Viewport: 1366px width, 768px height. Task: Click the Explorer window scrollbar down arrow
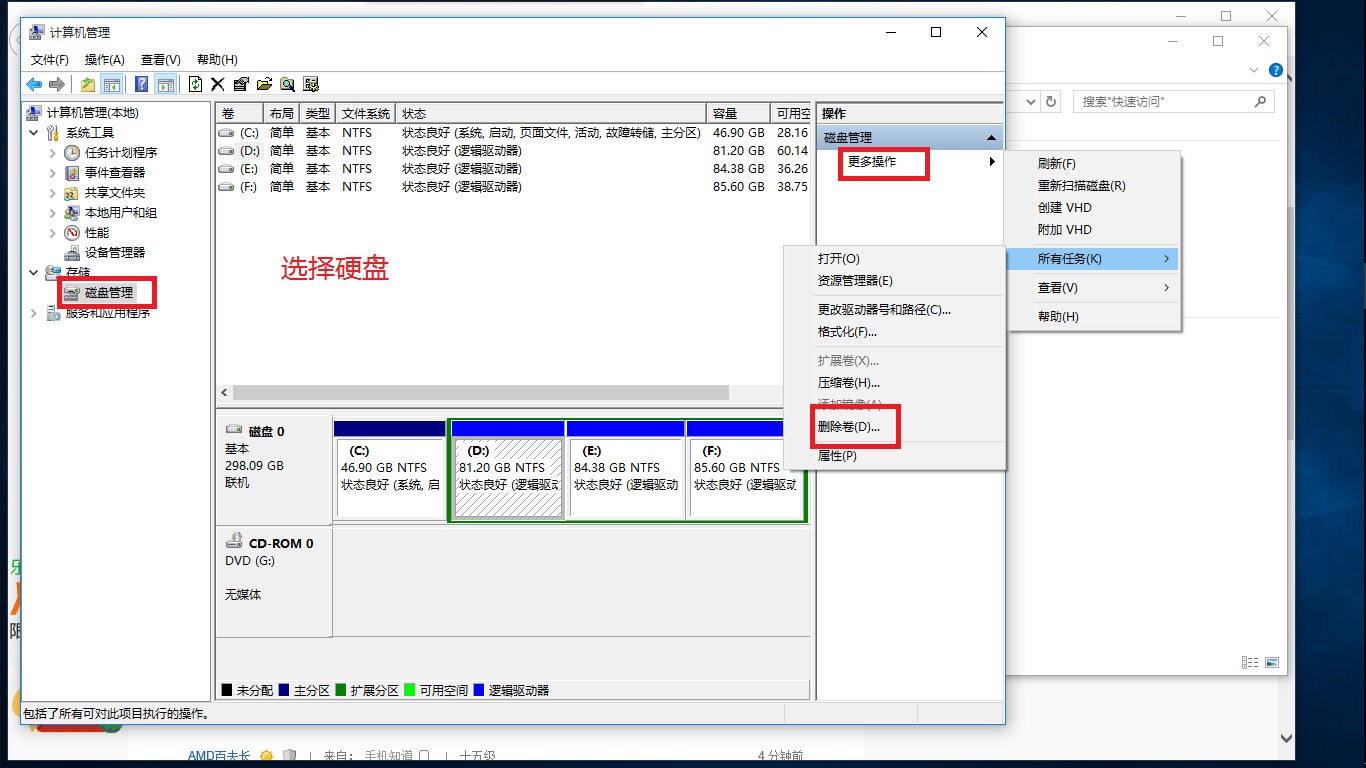[x=1286, y=738]
